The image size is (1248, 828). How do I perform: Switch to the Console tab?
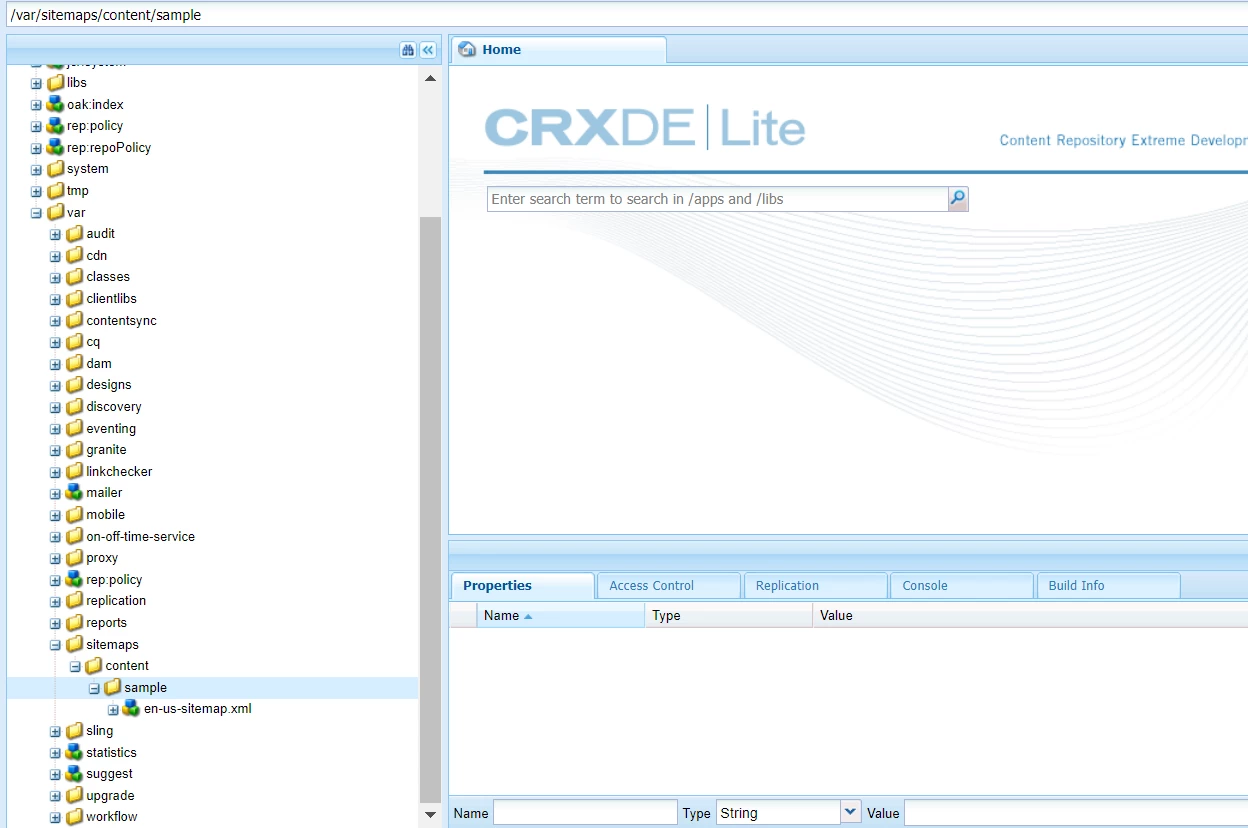[x=961, y=586]
